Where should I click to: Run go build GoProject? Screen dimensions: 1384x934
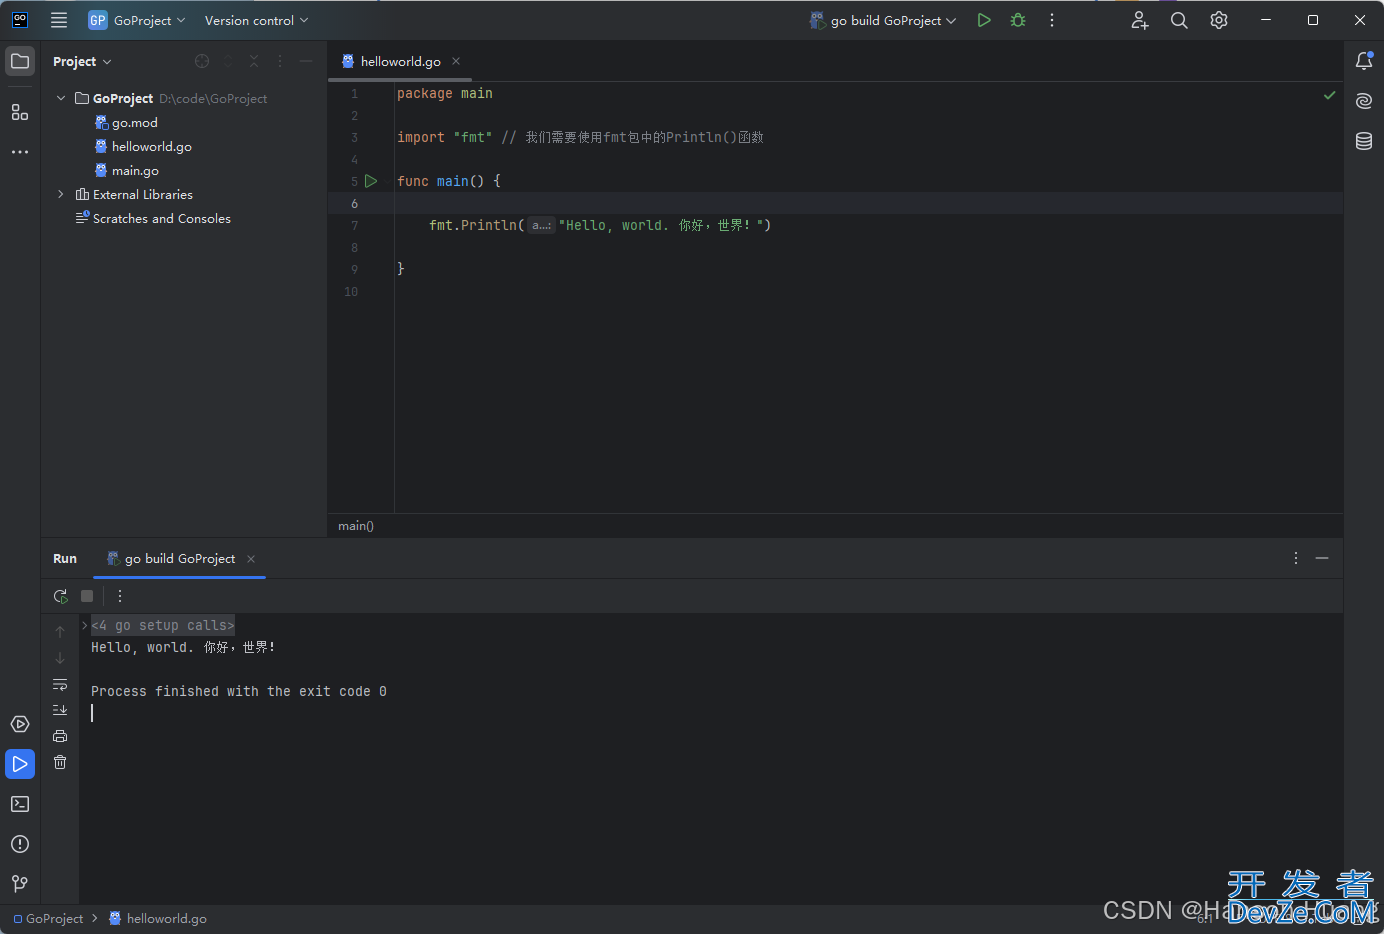[x=984, y=20]
